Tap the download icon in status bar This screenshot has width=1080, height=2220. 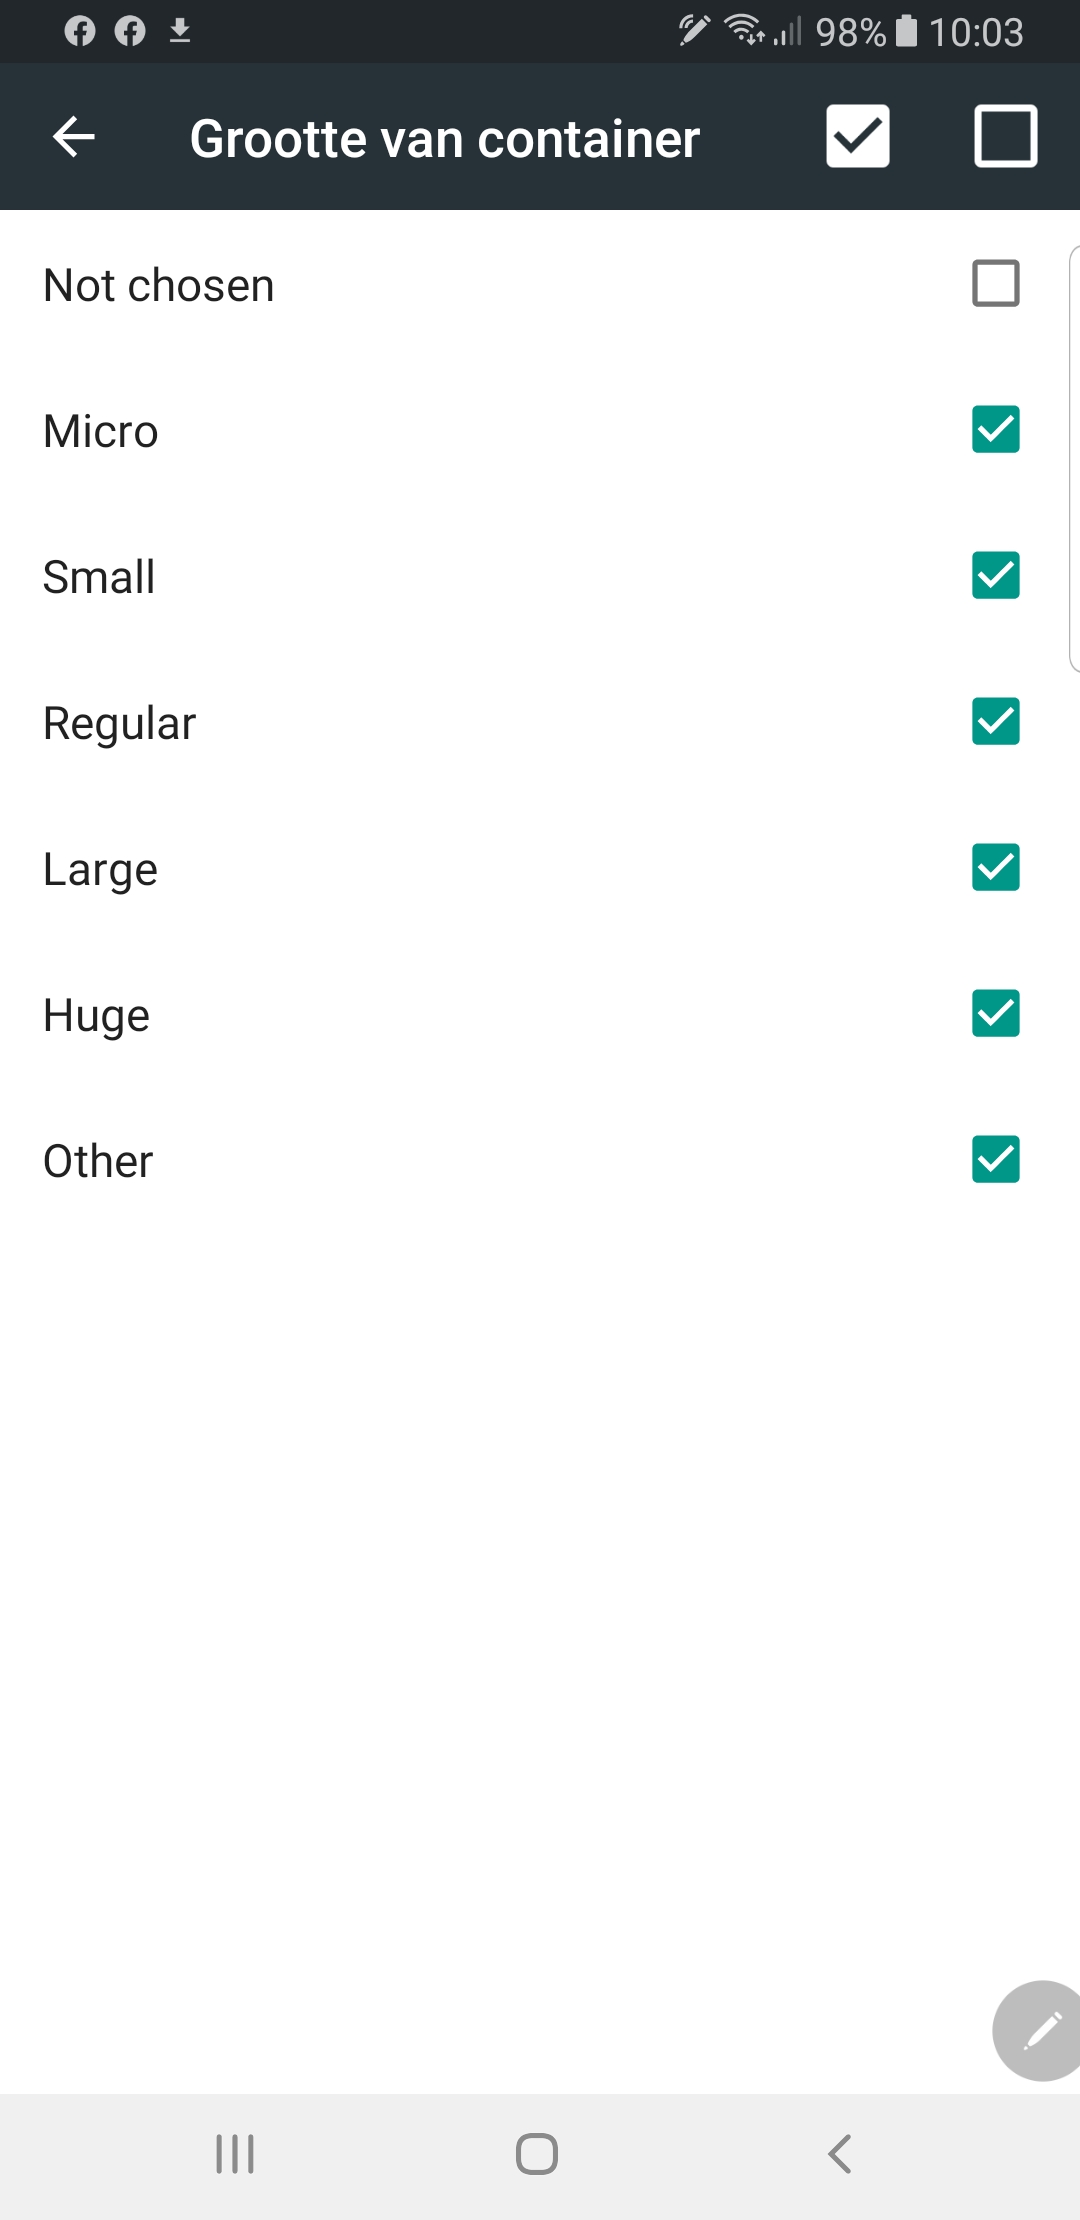pyautogui.click(x=180, y=31)
